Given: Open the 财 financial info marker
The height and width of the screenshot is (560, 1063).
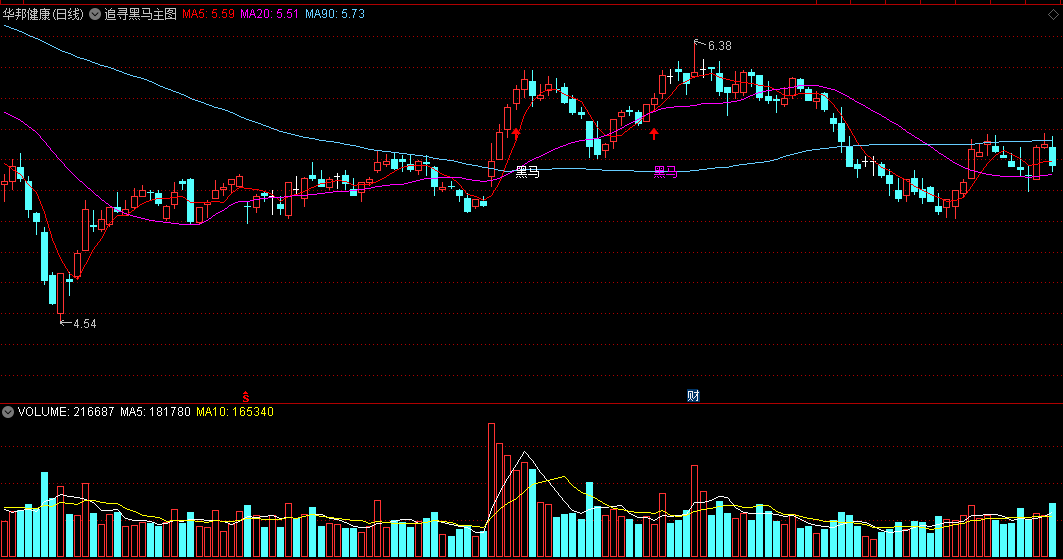Looking at the screenshot, I should (x=693, y=396).
